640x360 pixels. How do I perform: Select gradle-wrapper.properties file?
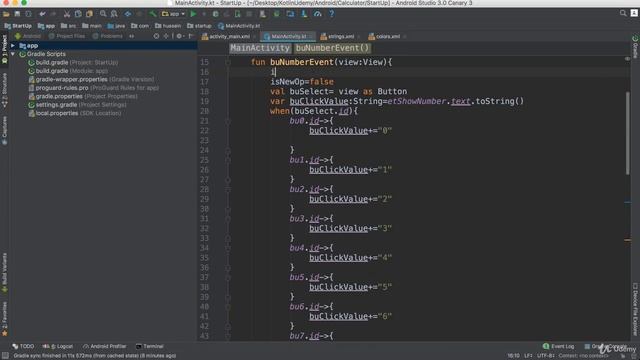click(x=91, y=79)
